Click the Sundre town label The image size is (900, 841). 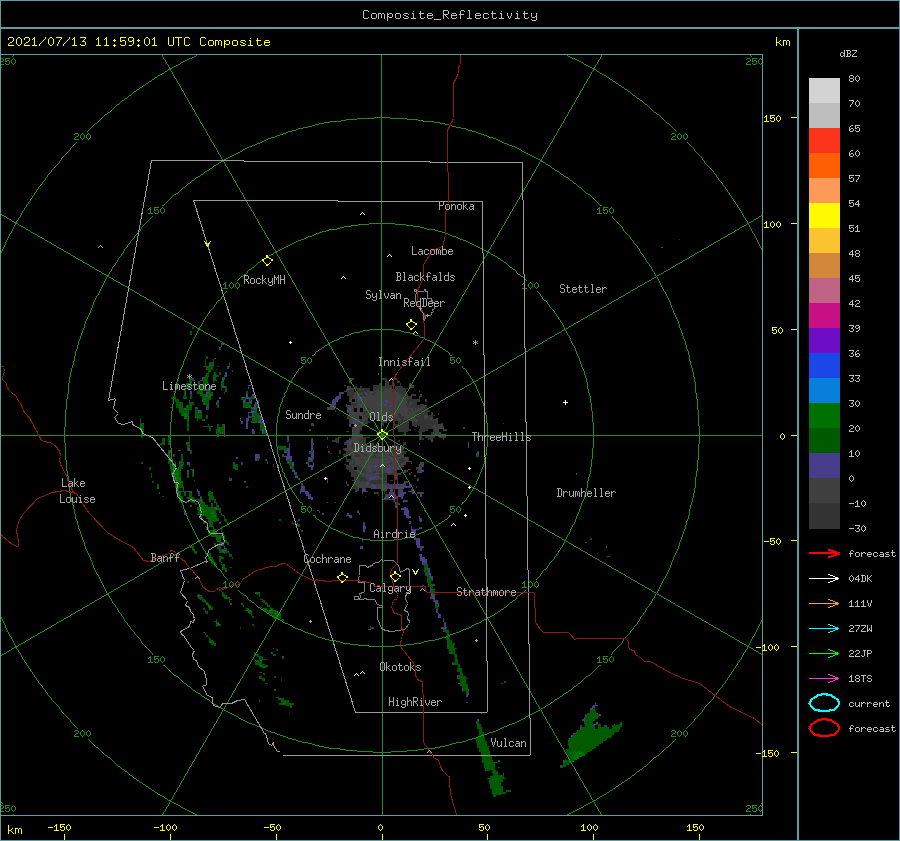tap(303, 414)
